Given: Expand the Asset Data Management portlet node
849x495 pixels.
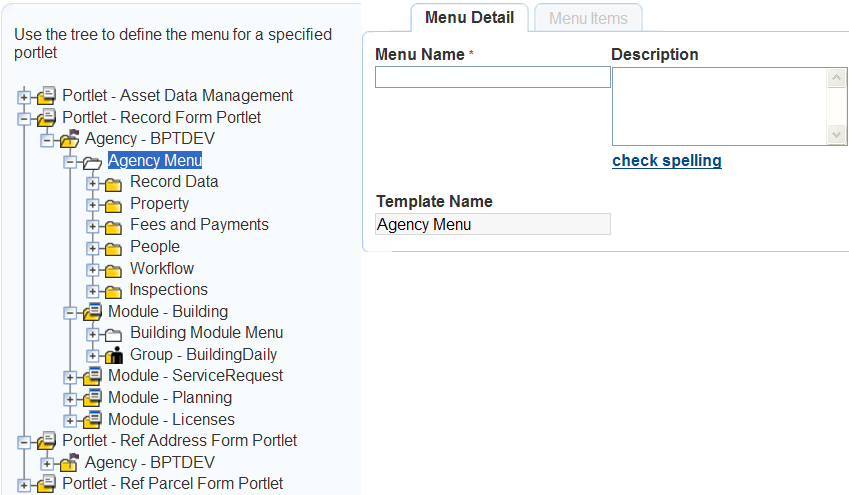Looking at the screenshot, I should pos(25,97).
